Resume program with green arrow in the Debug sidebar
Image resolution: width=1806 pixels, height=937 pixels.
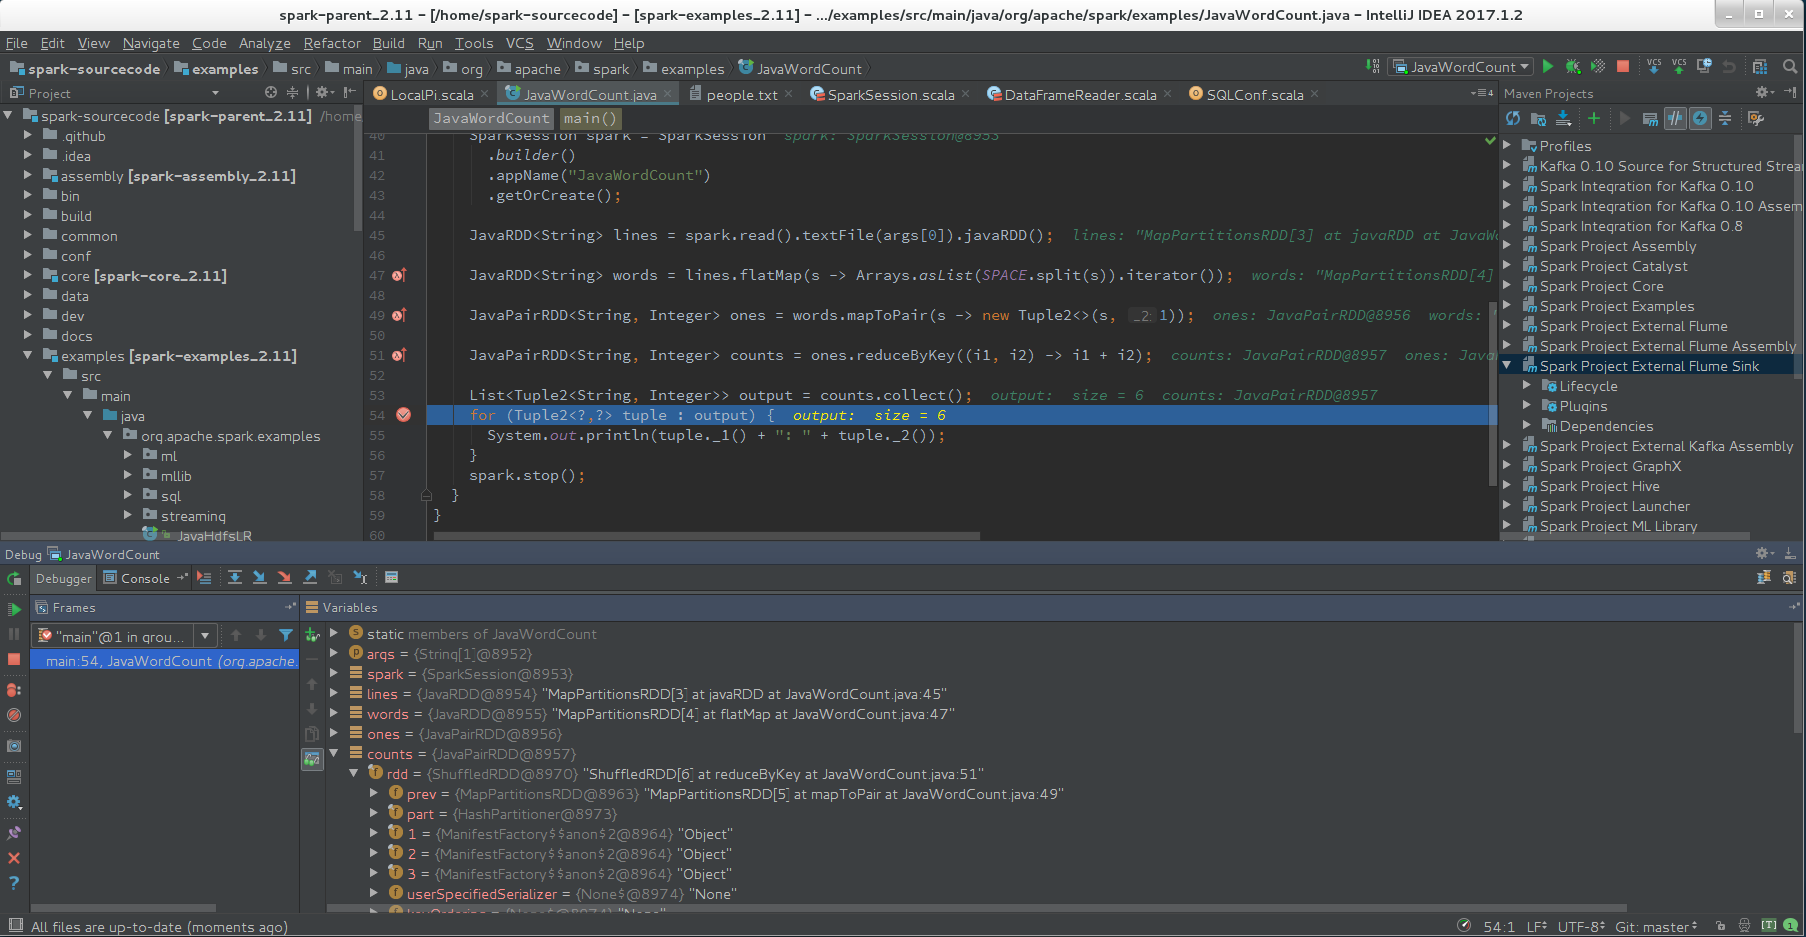tap(14, 609)
